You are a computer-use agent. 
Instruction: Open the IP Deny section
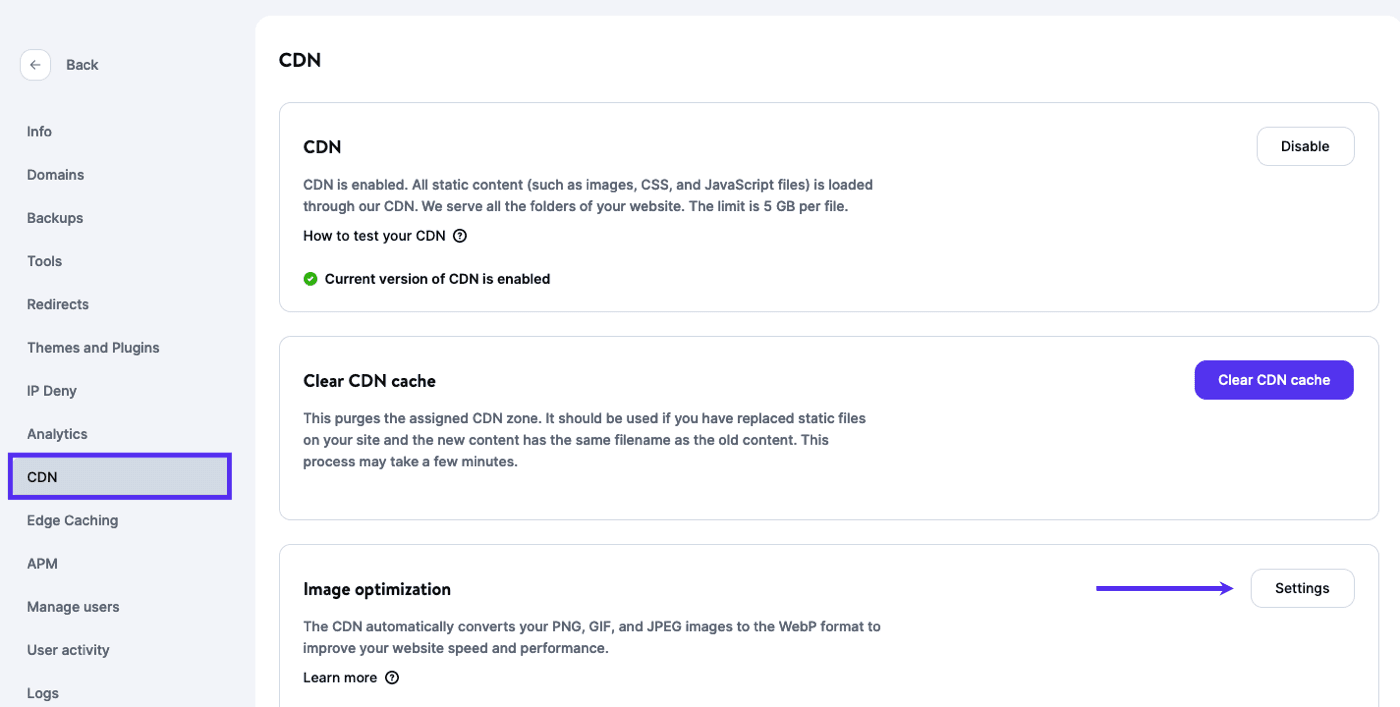pyautogui.click(x=51, y=390)
